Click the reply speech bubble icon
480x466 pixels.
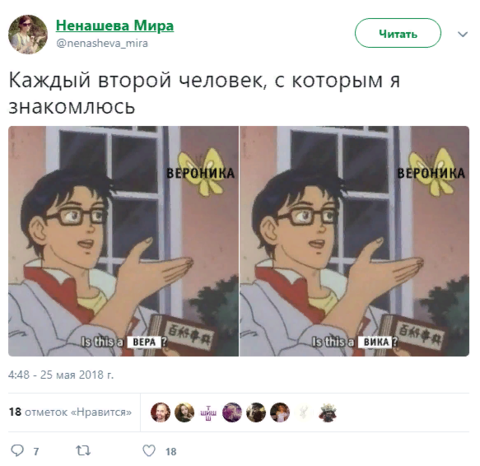coord(17,450)
